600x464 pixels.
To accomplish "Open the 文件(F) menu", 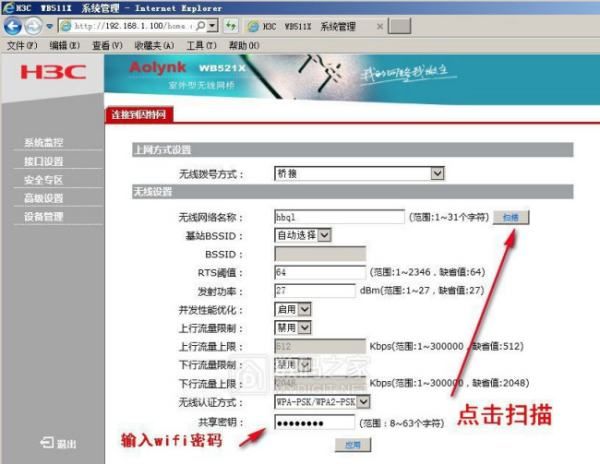I will 22,45.
